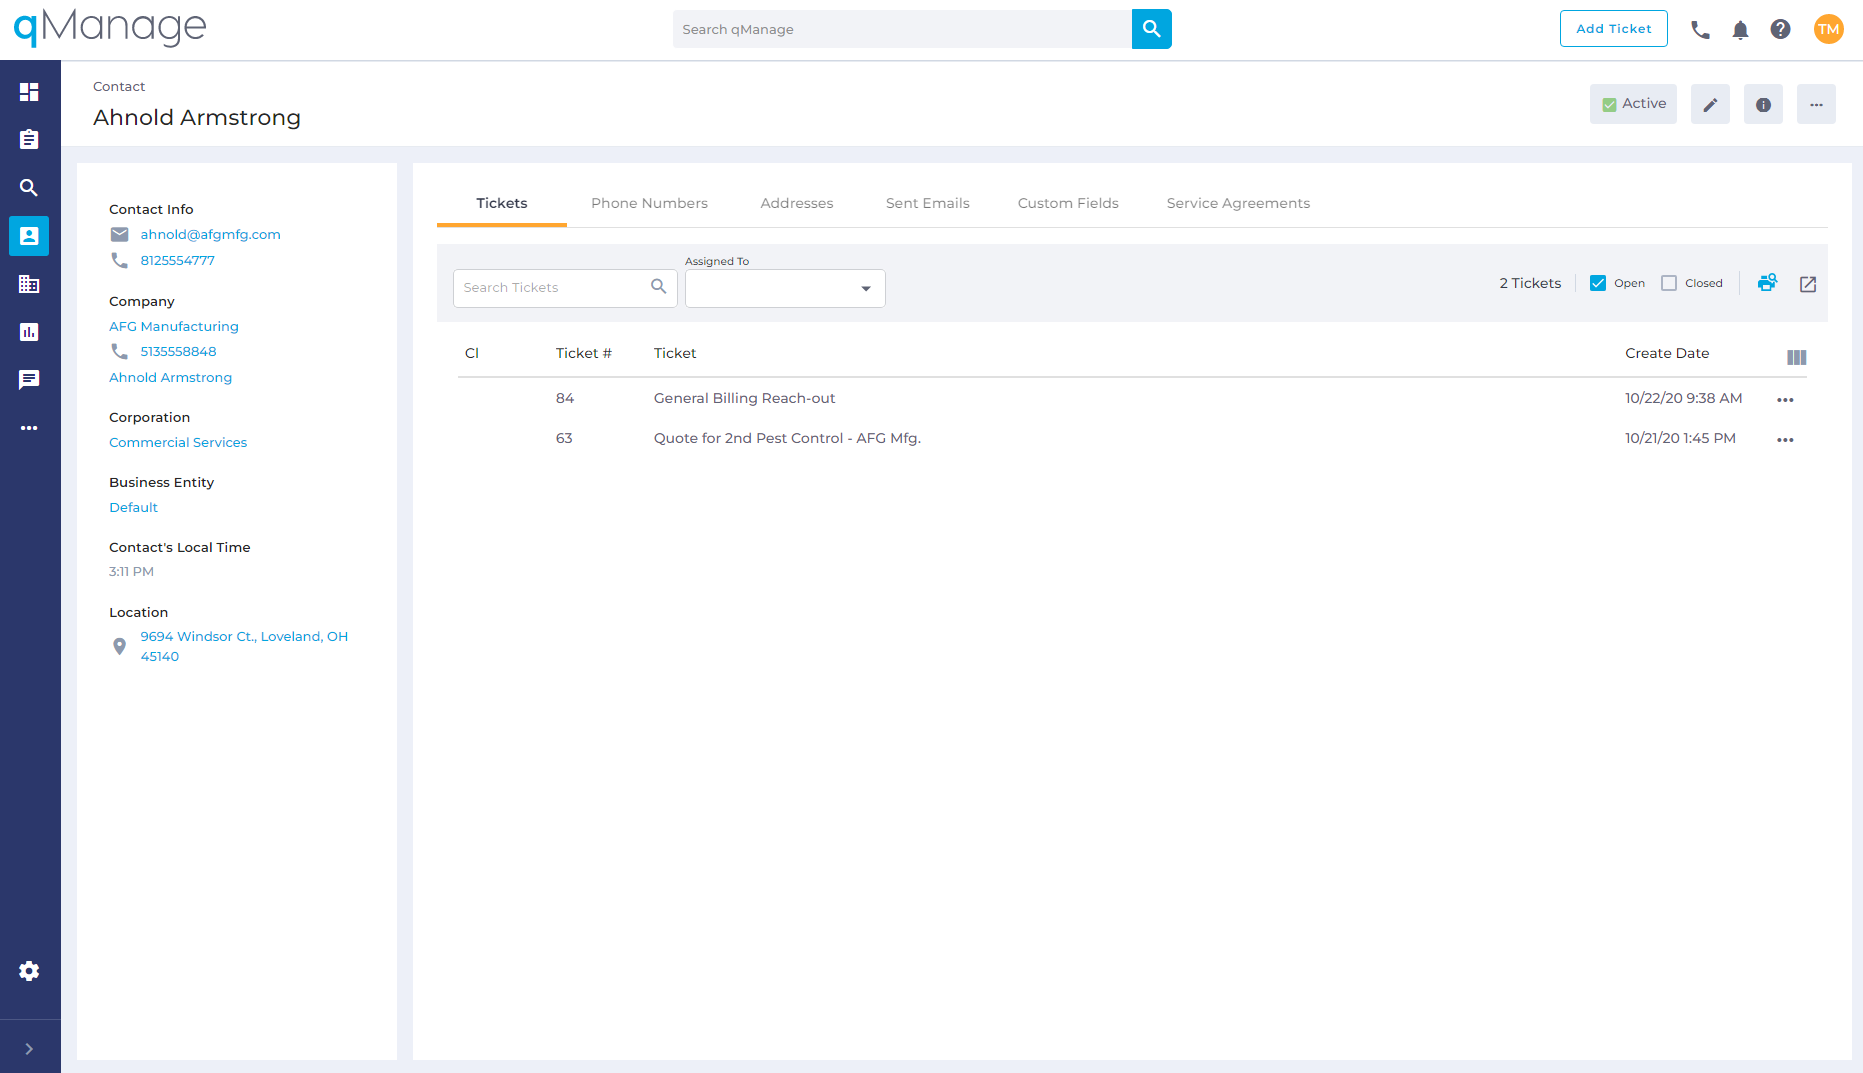This screenshot has width=1863, height=1073.
Task: Switch to the Sent Emails tab
Action: (927, 203)
